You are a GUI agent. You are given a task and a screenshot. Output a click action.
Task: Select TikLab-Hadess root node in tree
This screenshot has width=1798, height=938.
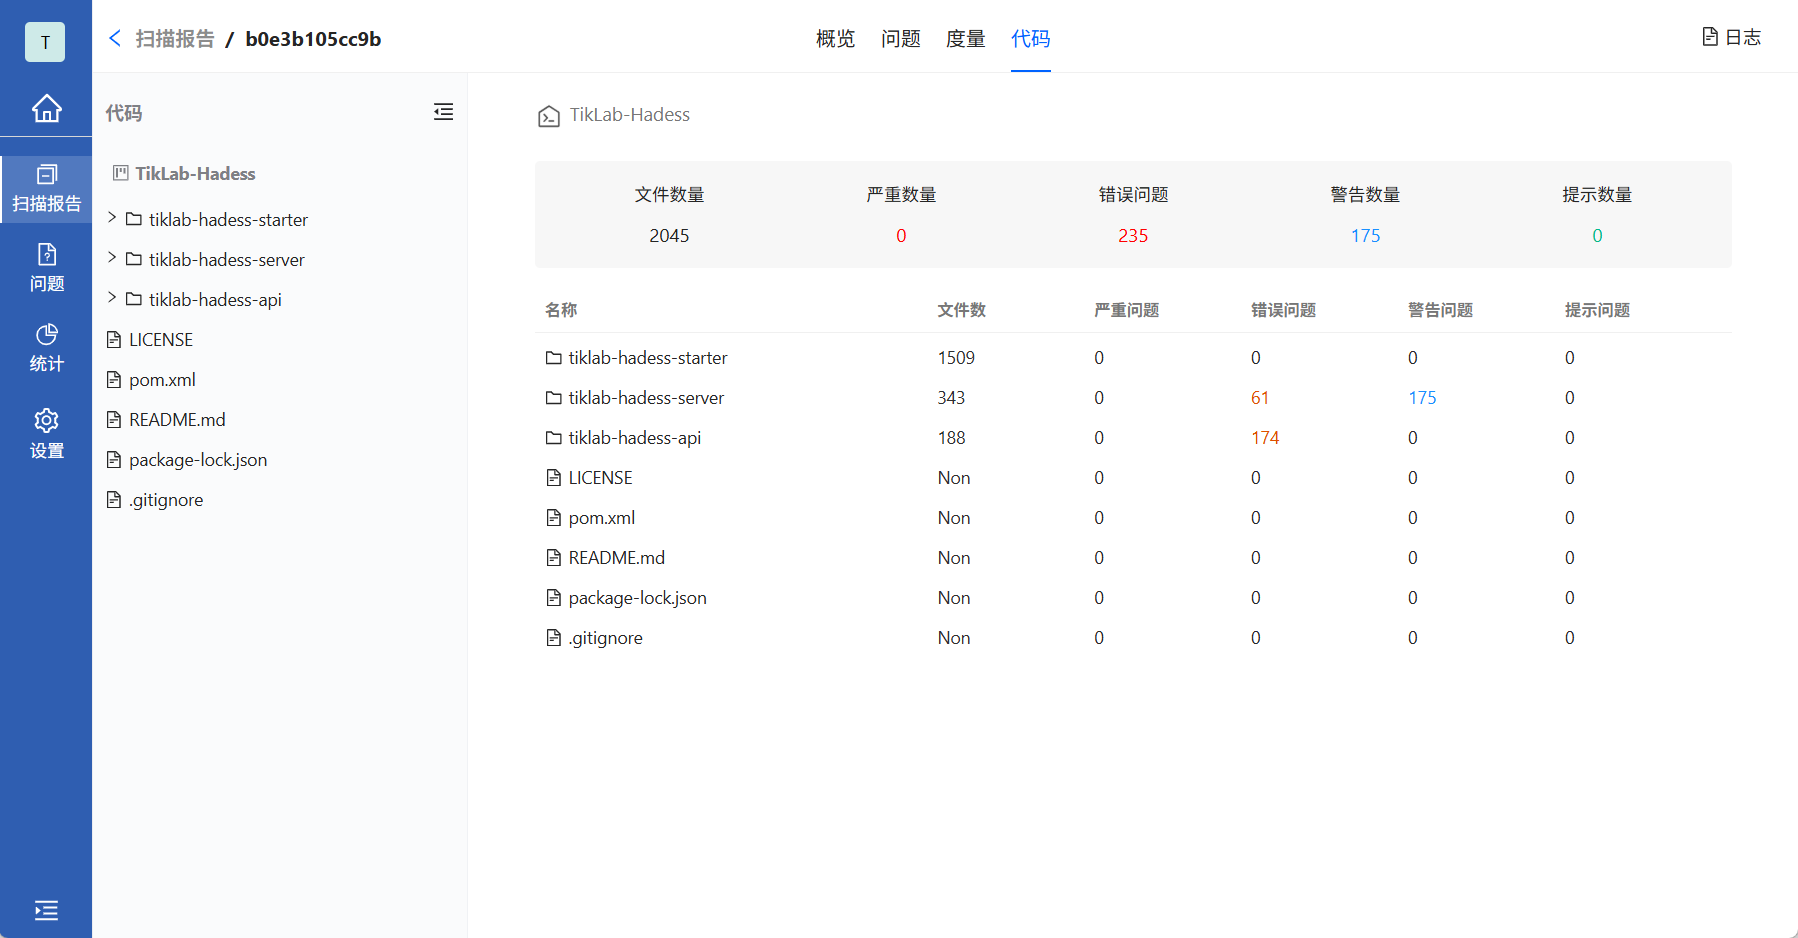click(195, 174)
